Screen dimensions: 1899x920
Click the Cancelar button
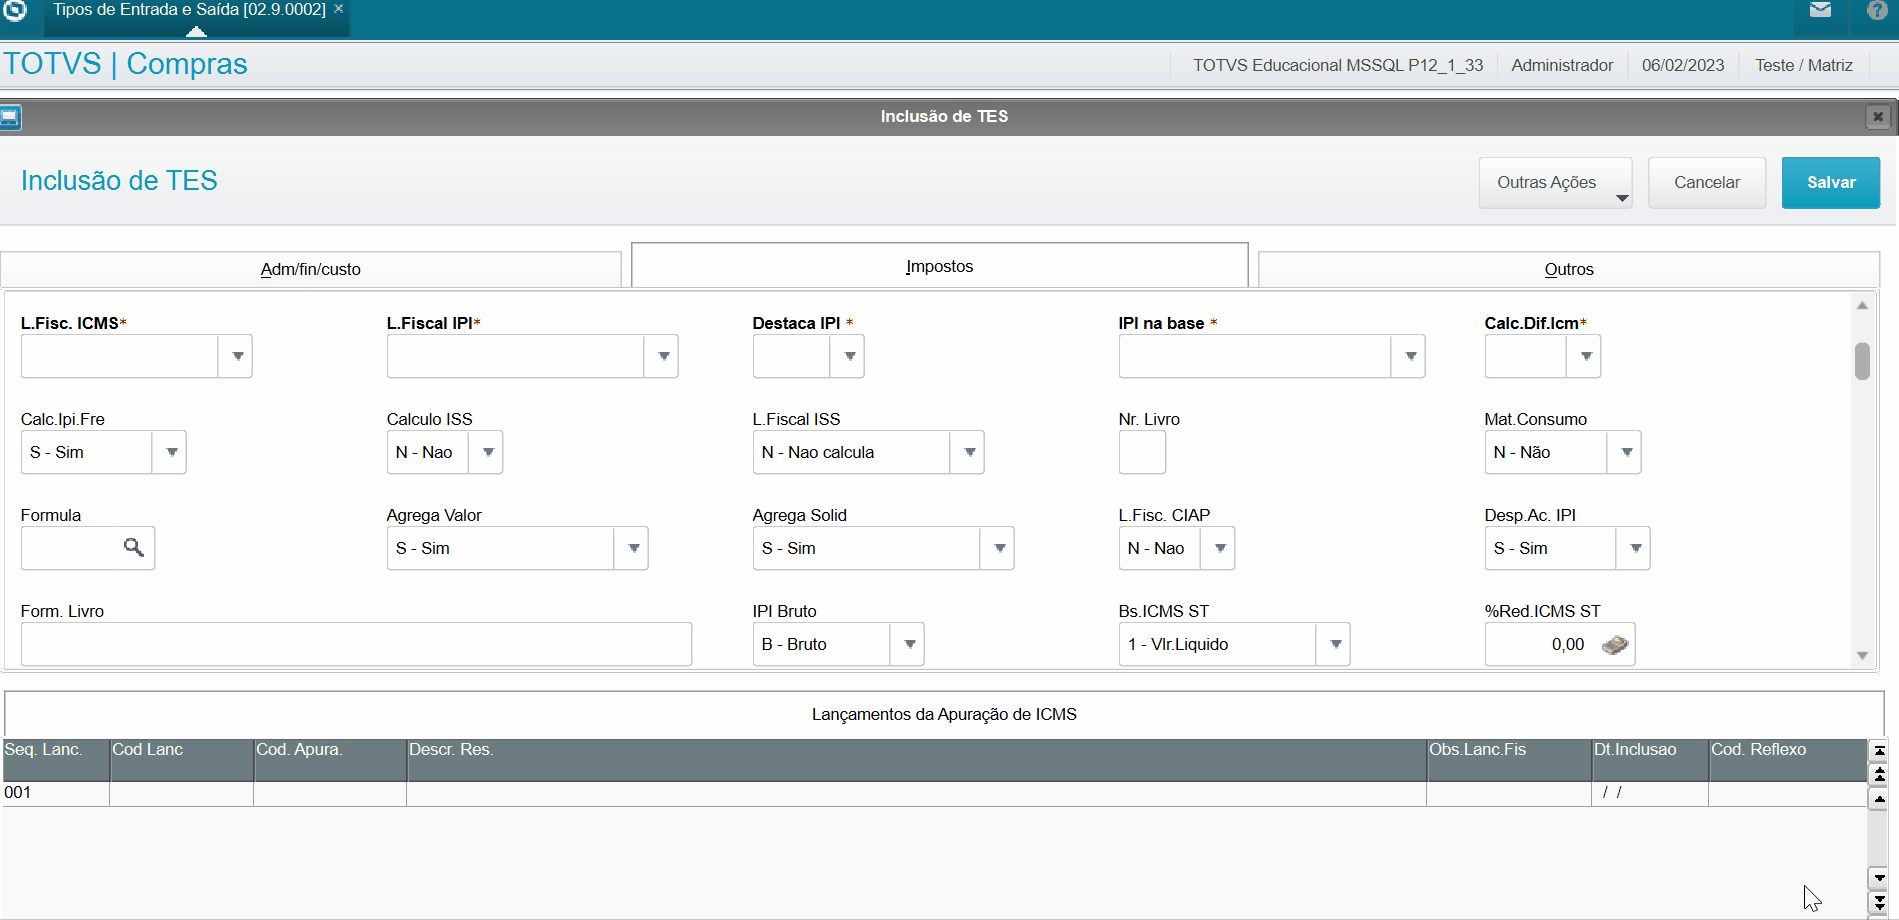tap(1706, 182)
